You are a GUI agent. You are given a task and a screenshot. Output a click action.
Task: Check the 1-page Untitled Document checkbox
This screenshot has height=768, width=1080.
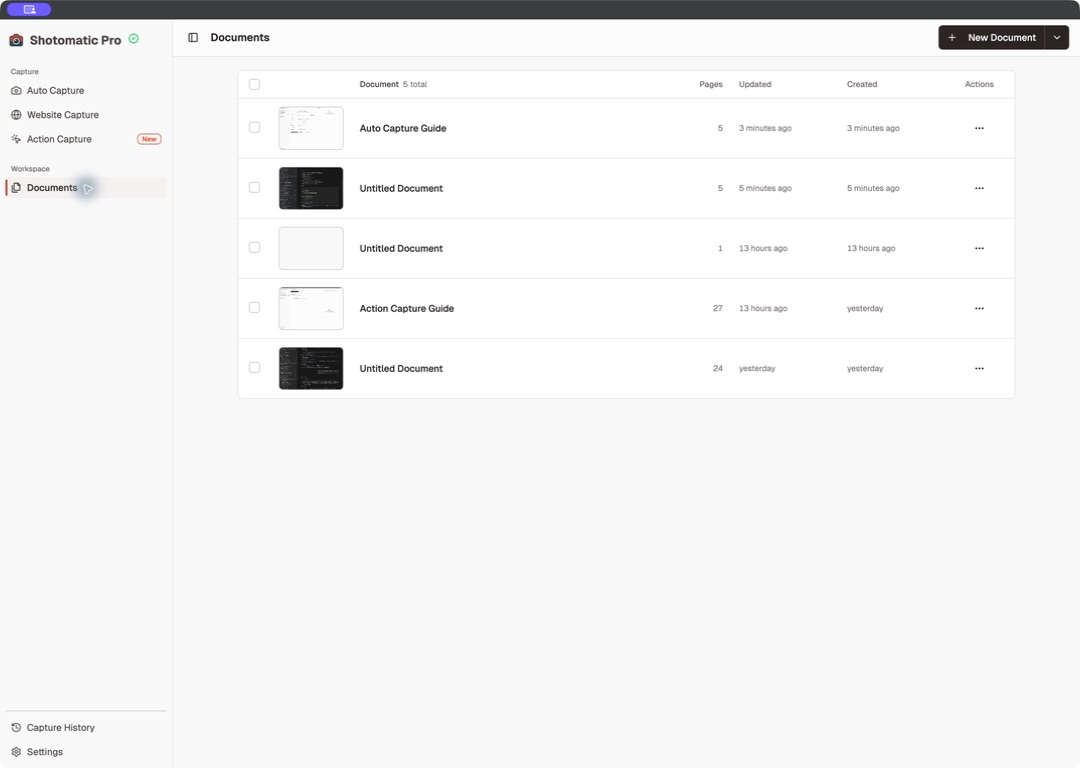click(254, 247)
